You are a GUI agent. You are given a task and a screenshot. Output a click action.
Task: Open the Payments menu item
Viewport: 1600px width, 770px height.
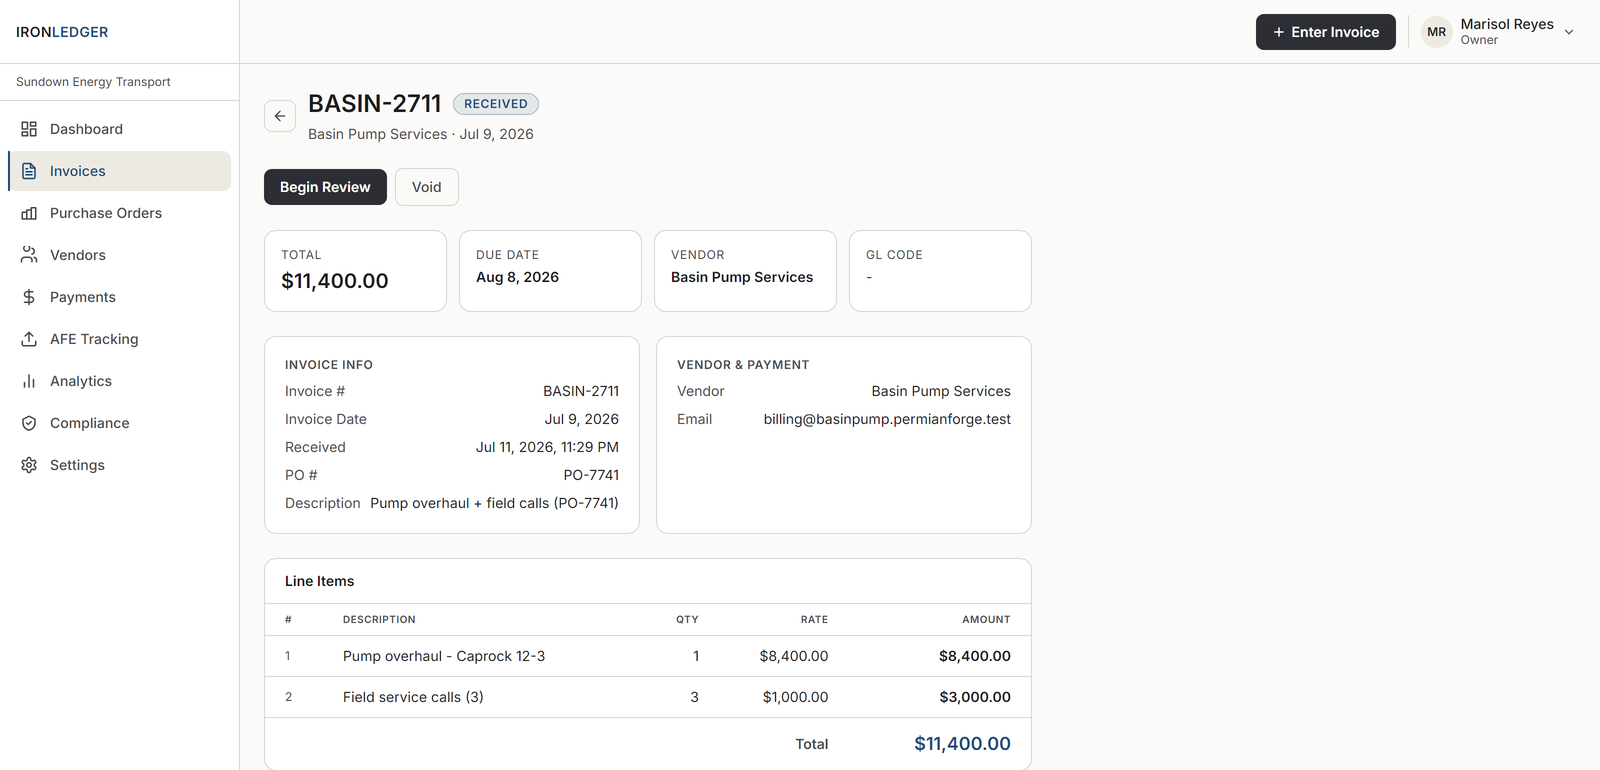point(120,297)
